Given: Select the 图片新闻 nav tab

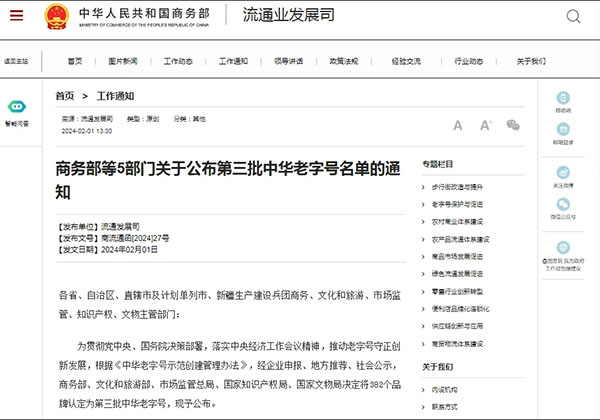Looking at the screenshot, I should click(122, 61).
